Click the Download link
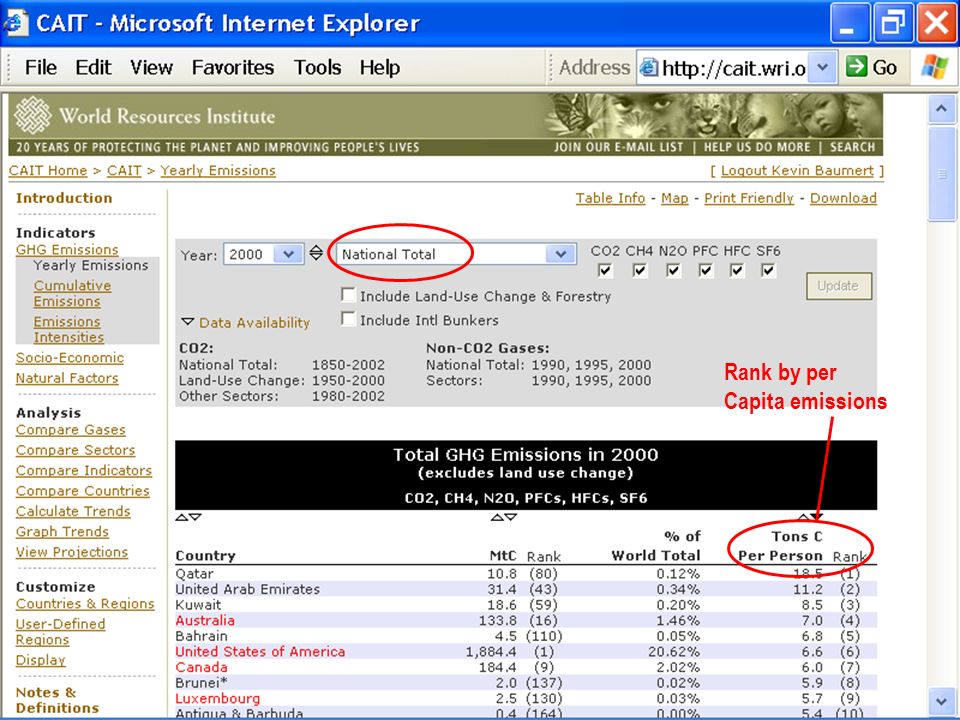960x720 pixels. pos(843,198)
